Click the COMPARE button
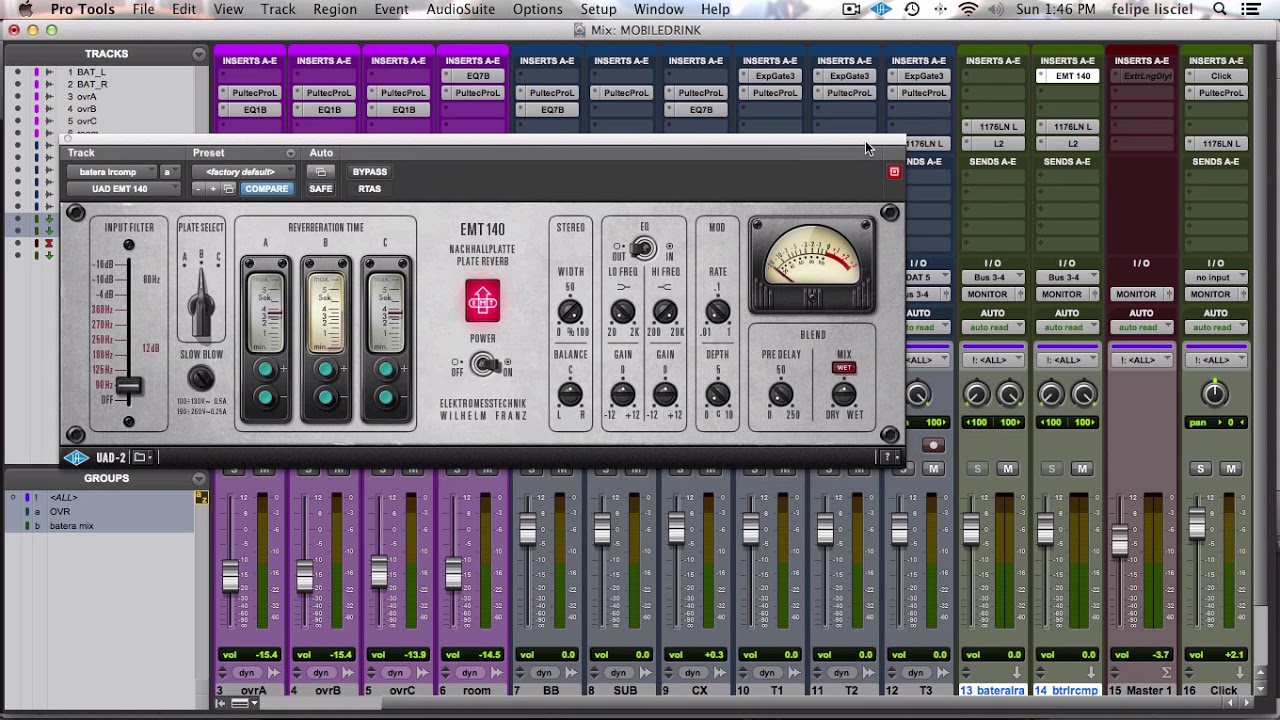 [266, 189]
